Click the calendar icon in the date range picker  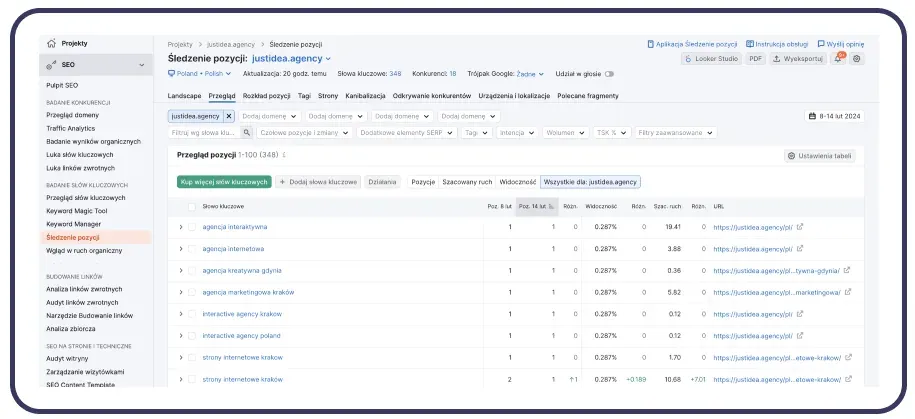812,116
